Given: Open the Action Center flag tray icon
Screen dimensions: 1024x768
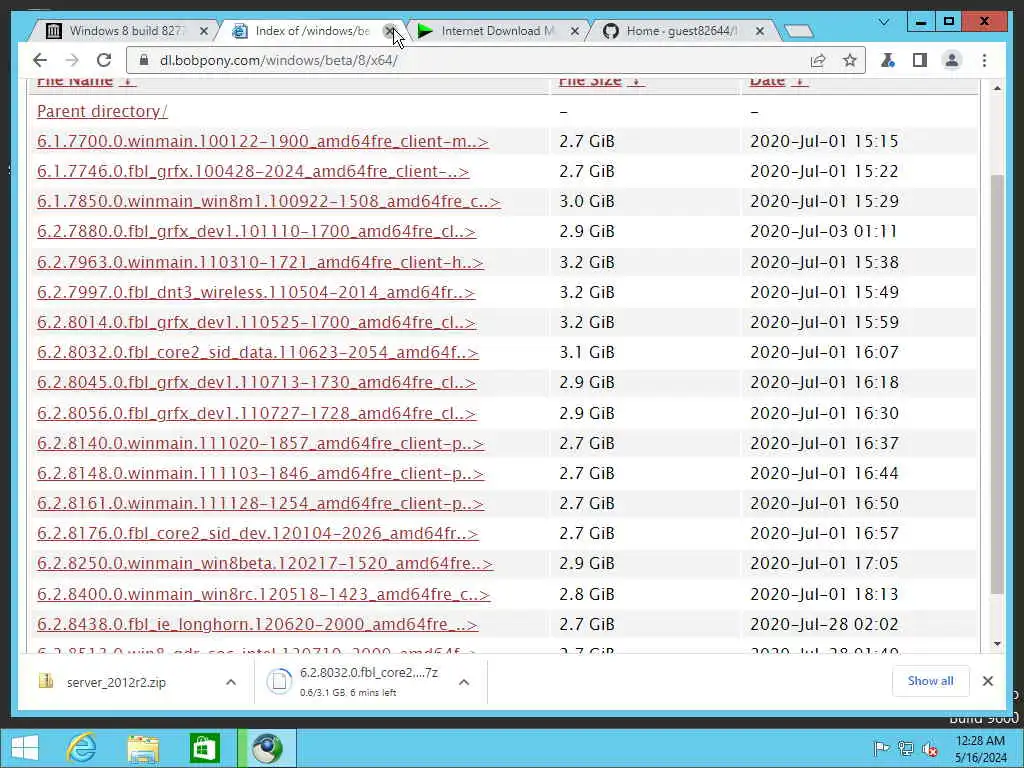Looking at the screenshot, I should [881, 748].
